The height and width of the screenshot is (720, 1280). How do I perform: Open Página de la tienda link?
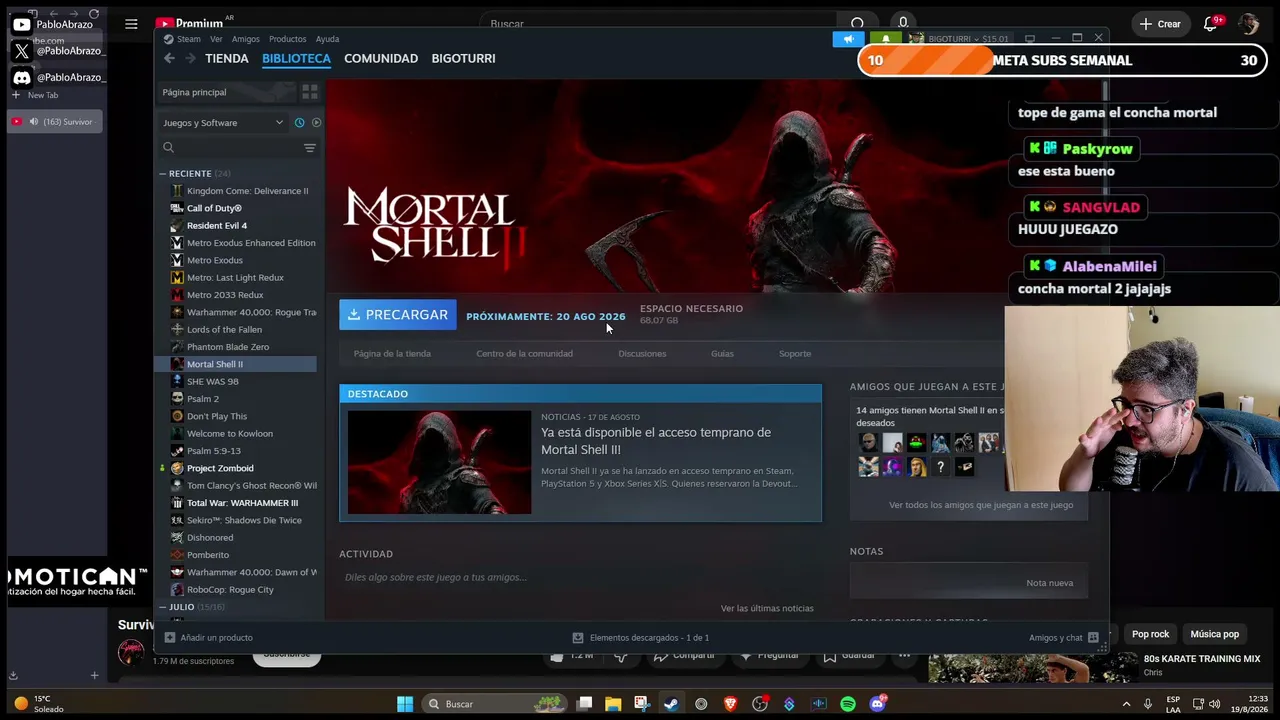(x=392, y=353)
